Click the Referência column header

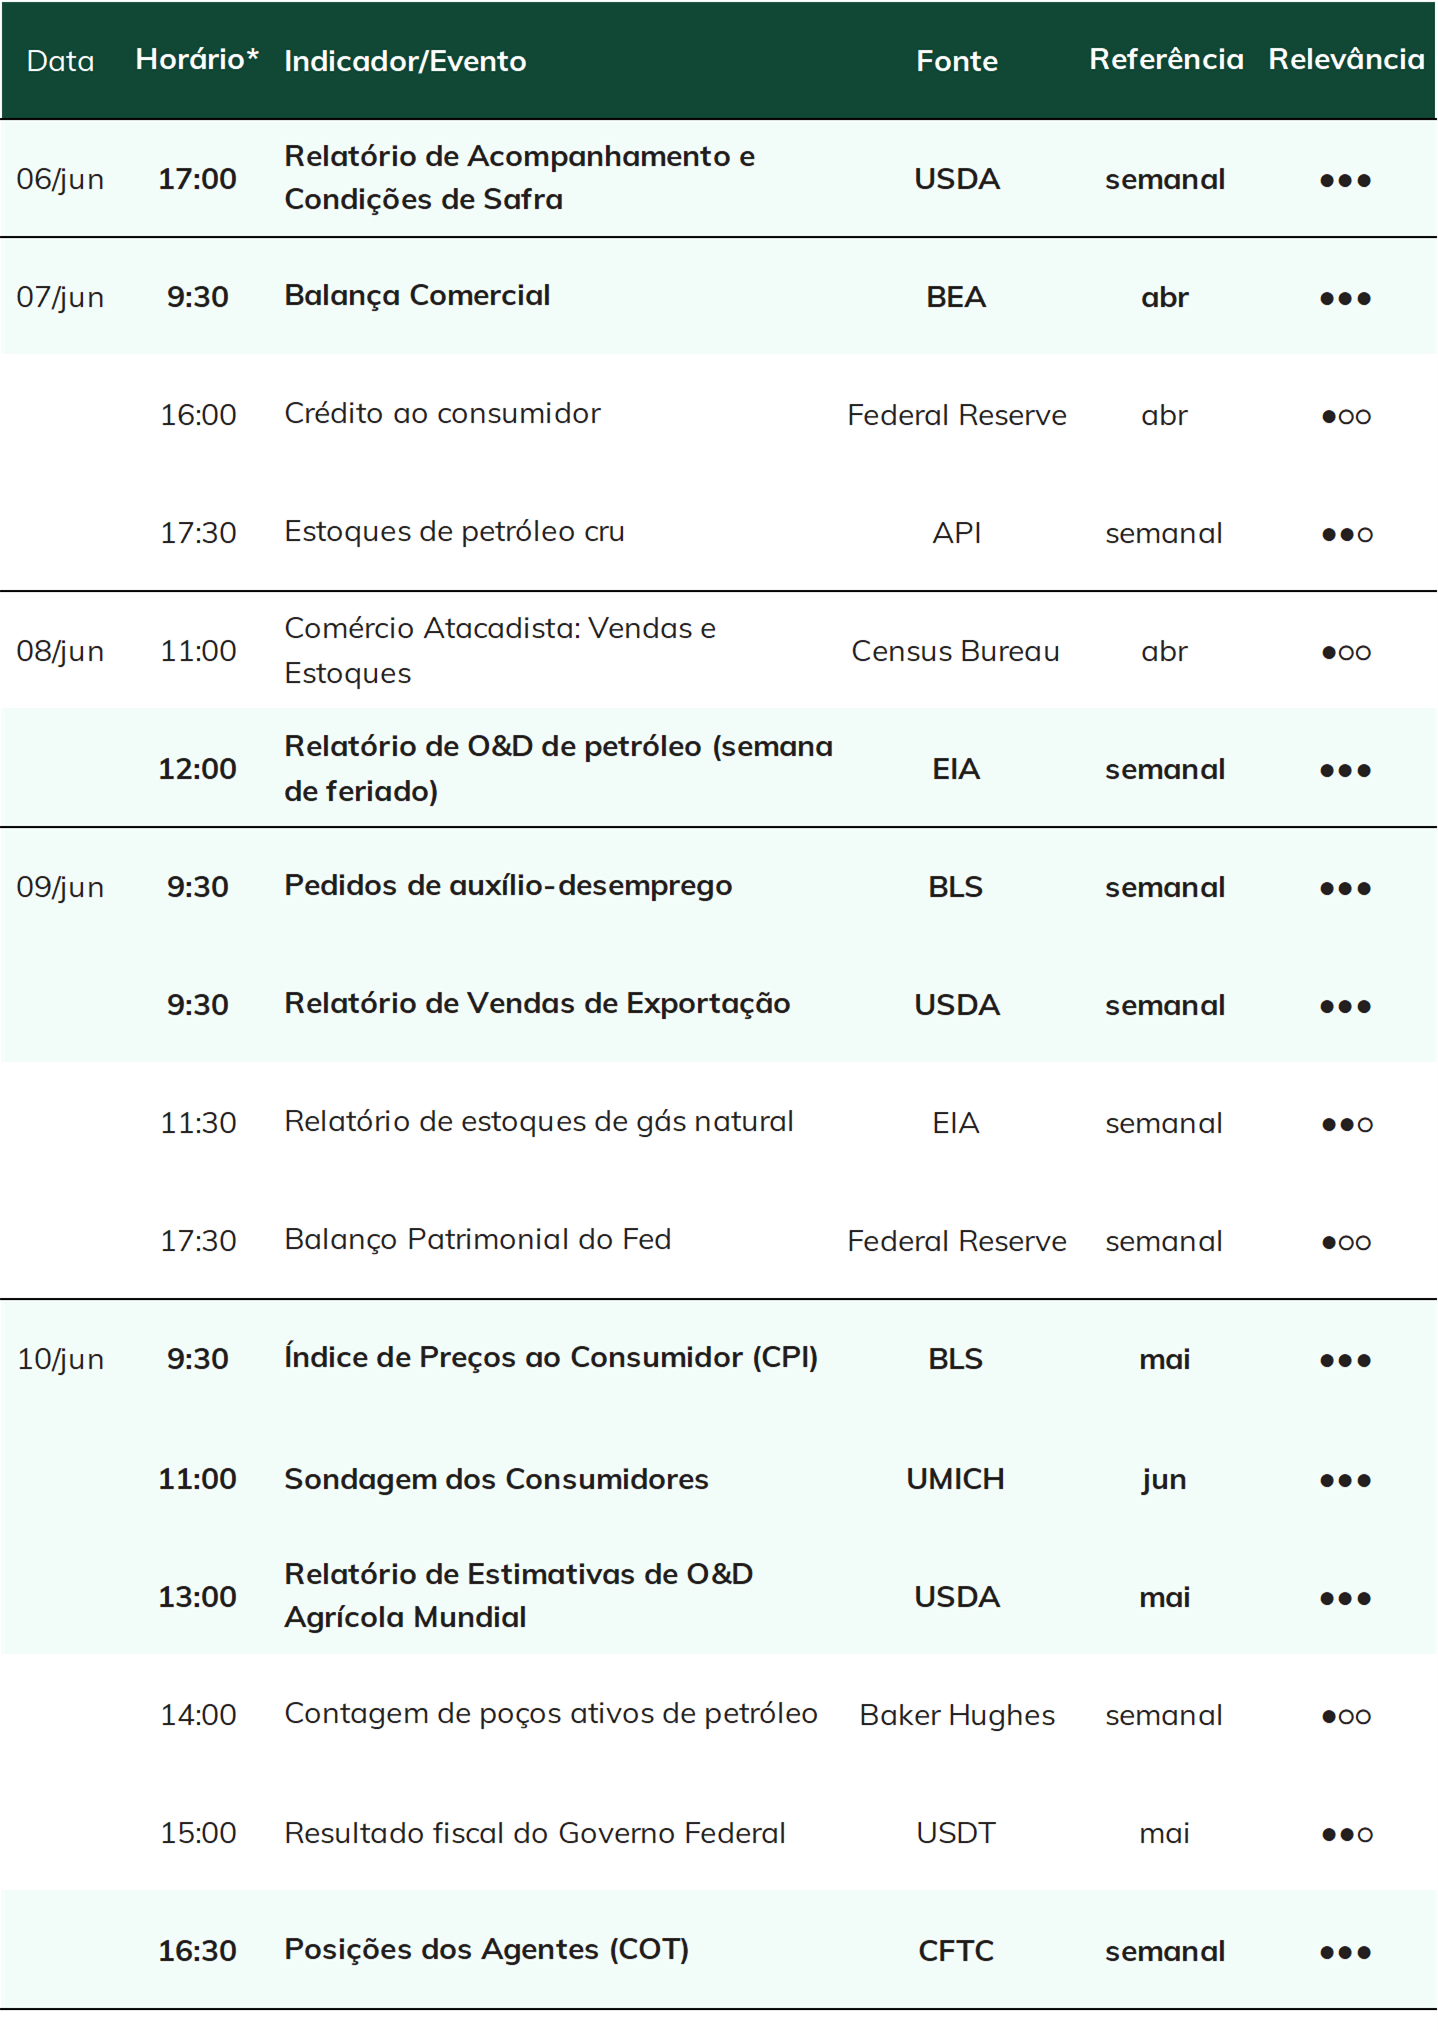coord(1166,59)
